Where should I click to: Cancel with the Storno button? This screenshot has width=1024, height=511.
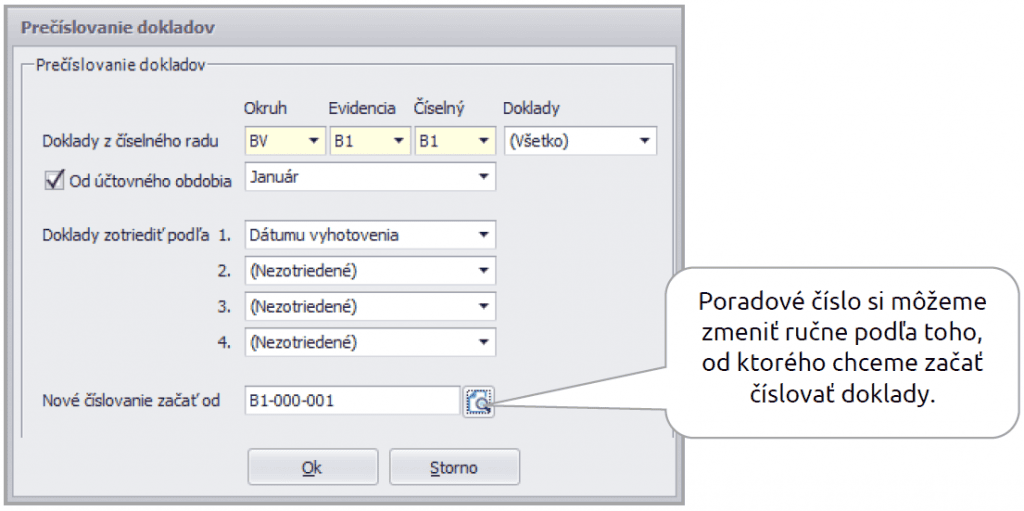pos(454,467)
